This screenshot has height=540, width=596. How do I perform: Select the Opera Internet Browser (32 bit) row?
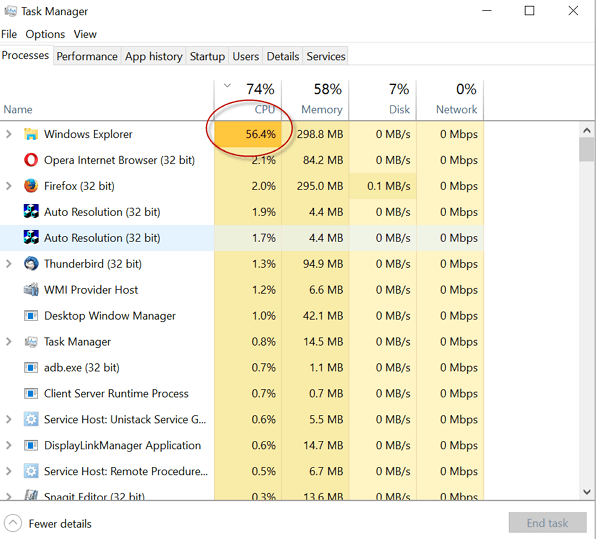[x=242, y=160]
